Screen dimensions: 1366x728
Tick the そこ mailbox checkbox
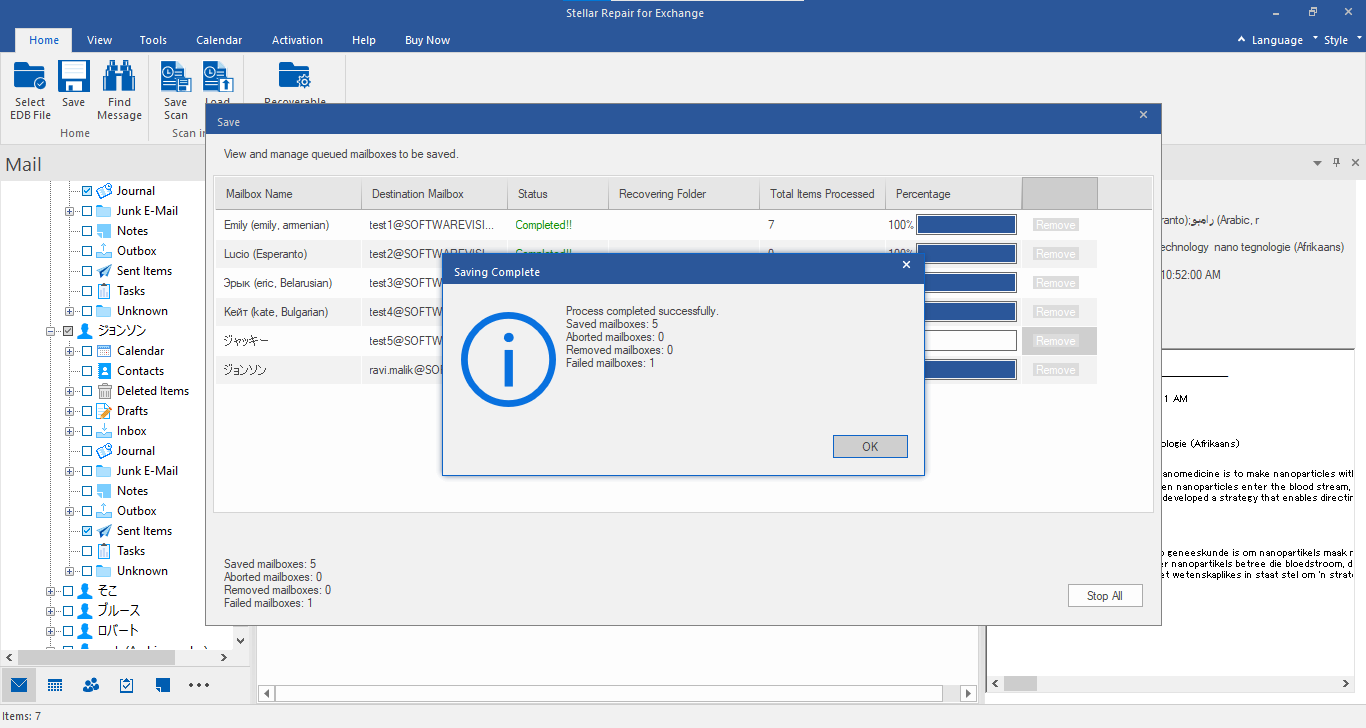coord(68,591)
